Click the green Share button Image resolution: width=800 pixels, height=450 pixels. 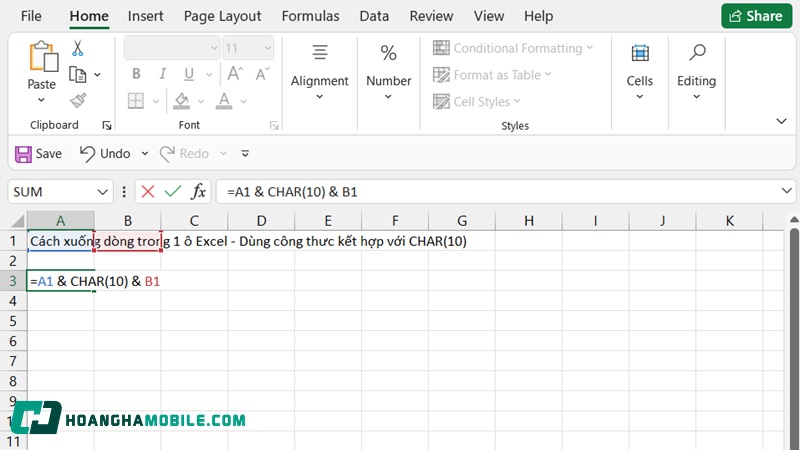(757, 16)
